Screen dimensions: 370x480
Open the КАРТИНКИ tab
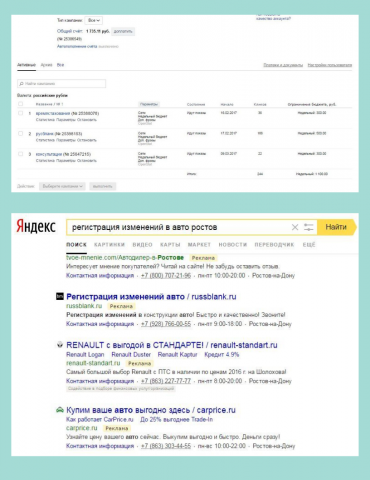pyautogui.click(x=109, y=245)
